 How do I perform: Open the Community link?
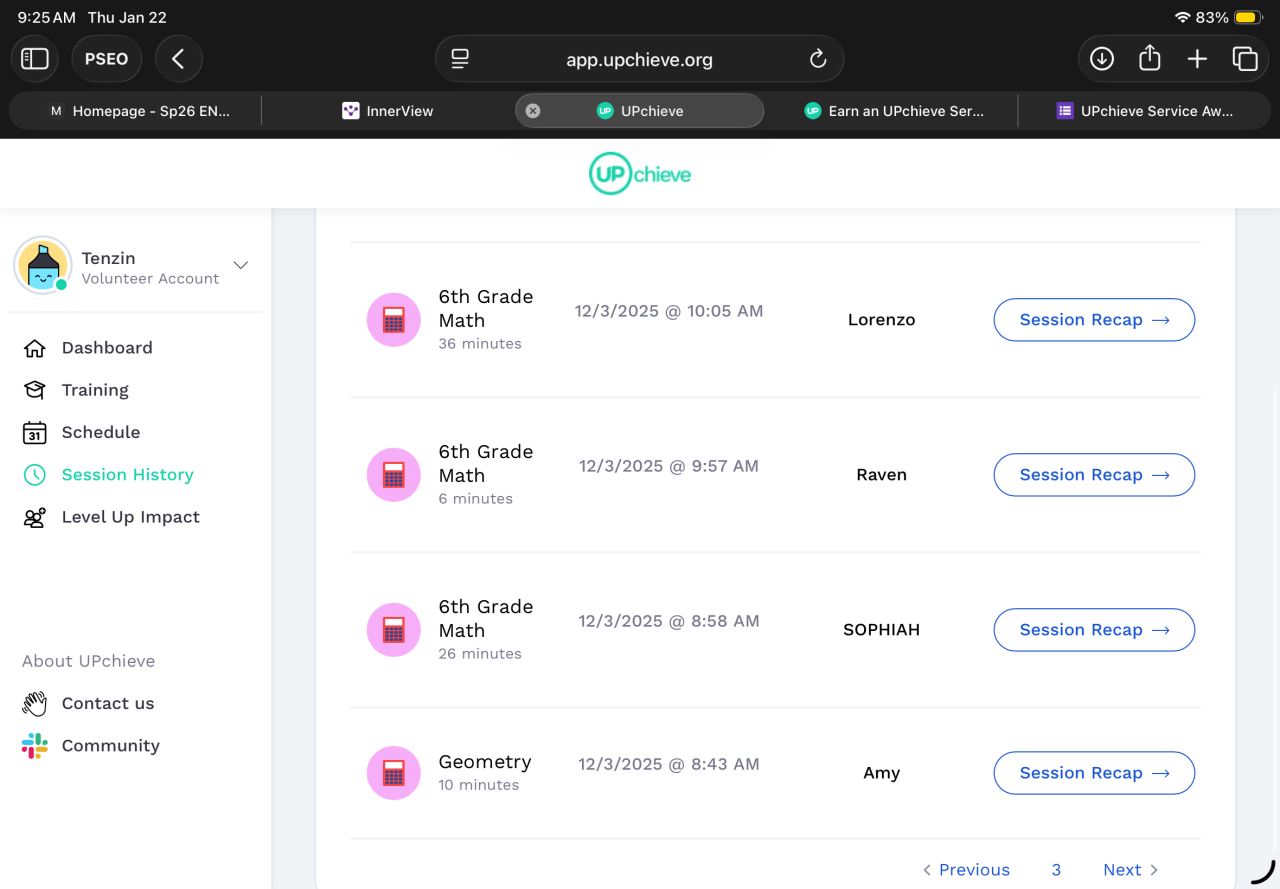coord(111,746)
